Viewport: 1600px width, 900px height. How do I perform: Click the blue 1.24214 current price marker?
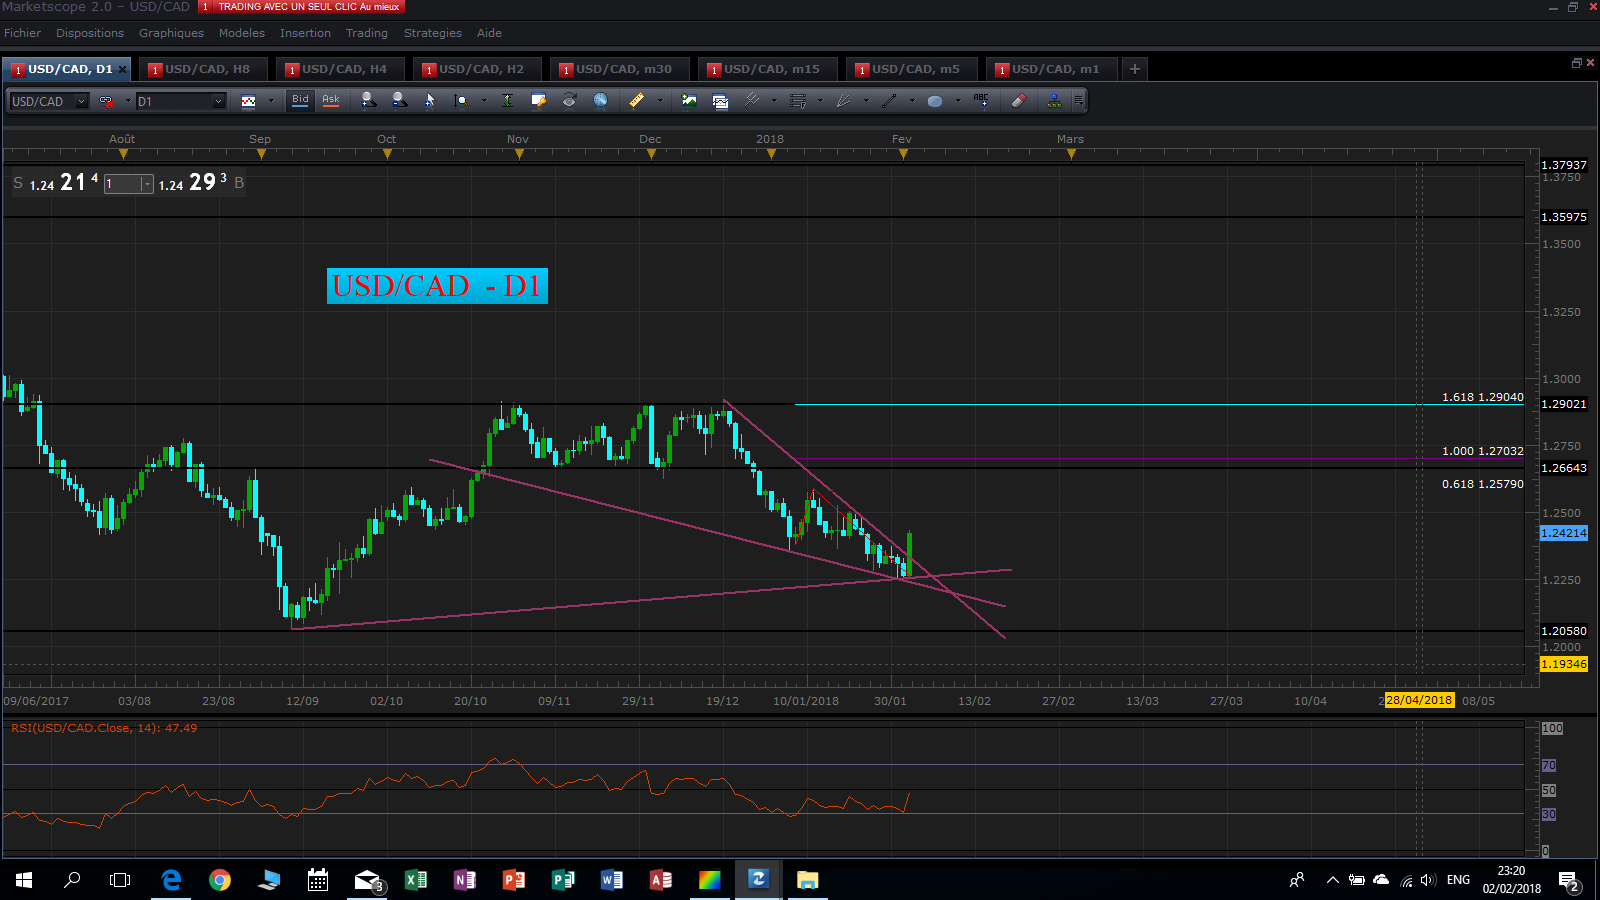point(1563,533)
